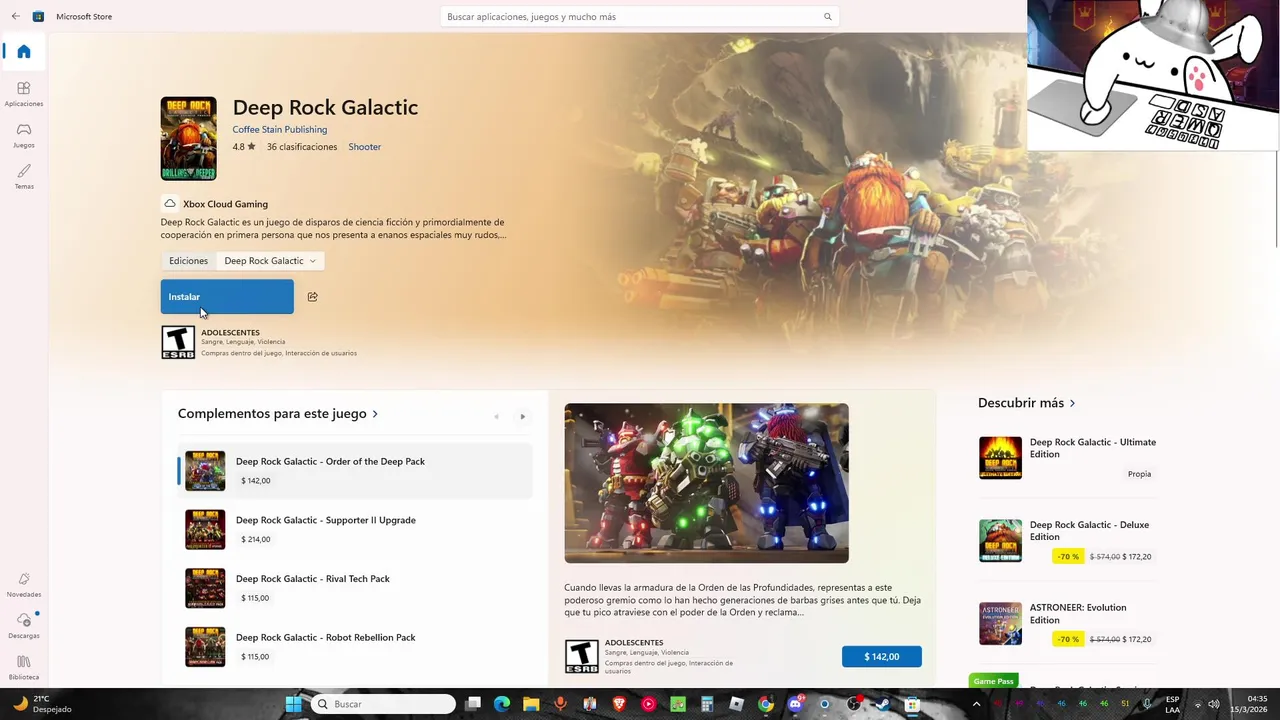Open weather widget showing 21°C Despejado

(43, 704)
